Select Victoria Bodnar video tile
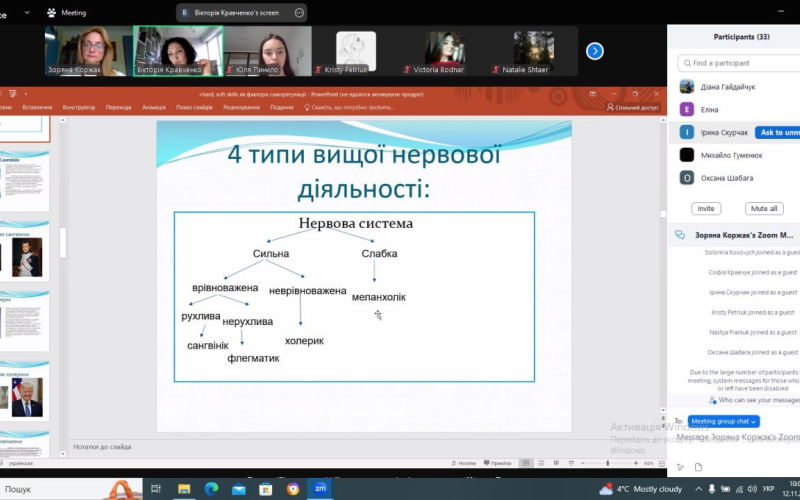The width and height of the screenshot is (800, 500). coord(444,51)
